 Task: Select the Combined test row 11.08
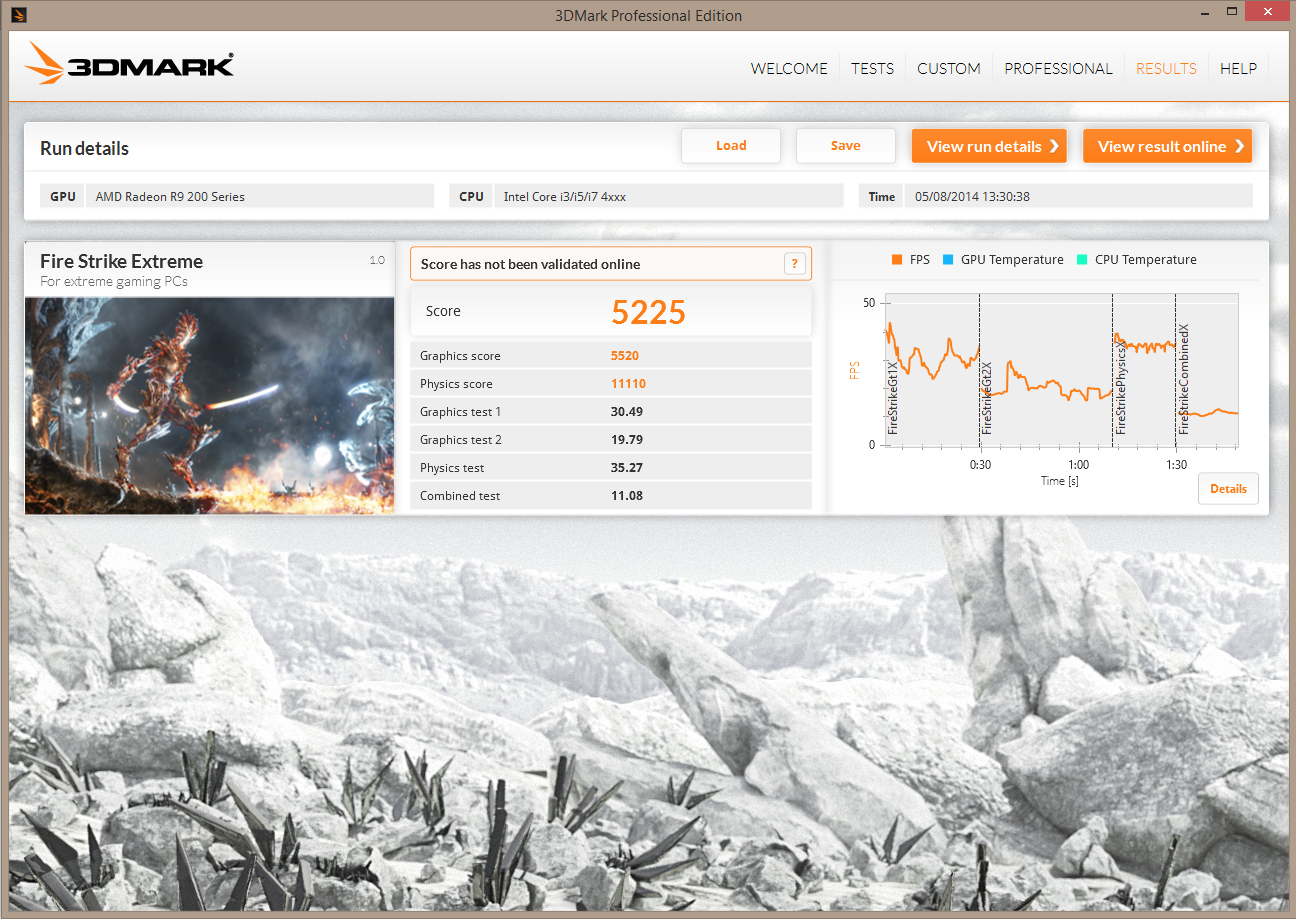click(611, 496)
